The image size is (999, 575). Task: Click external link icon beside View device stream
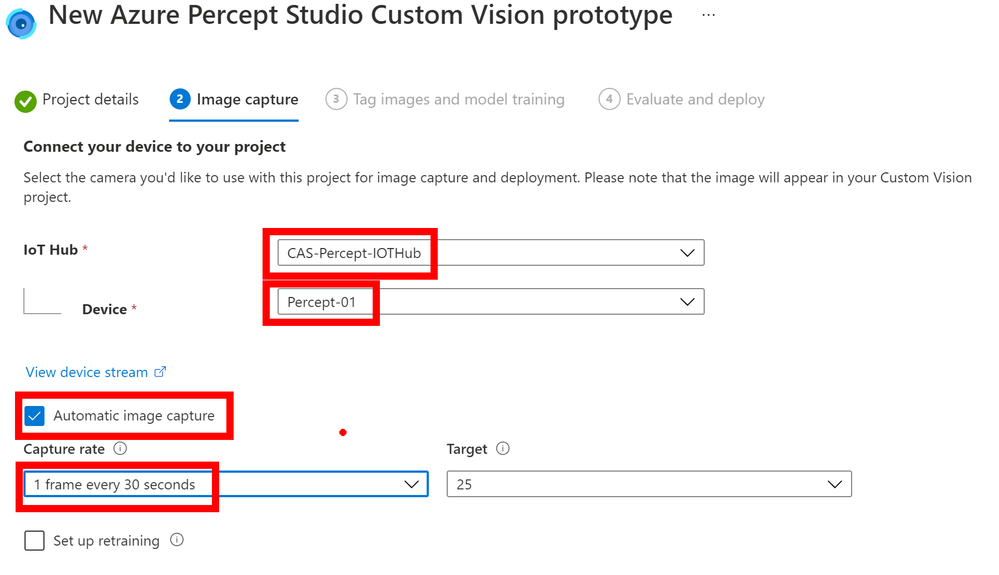pos(161,371)
